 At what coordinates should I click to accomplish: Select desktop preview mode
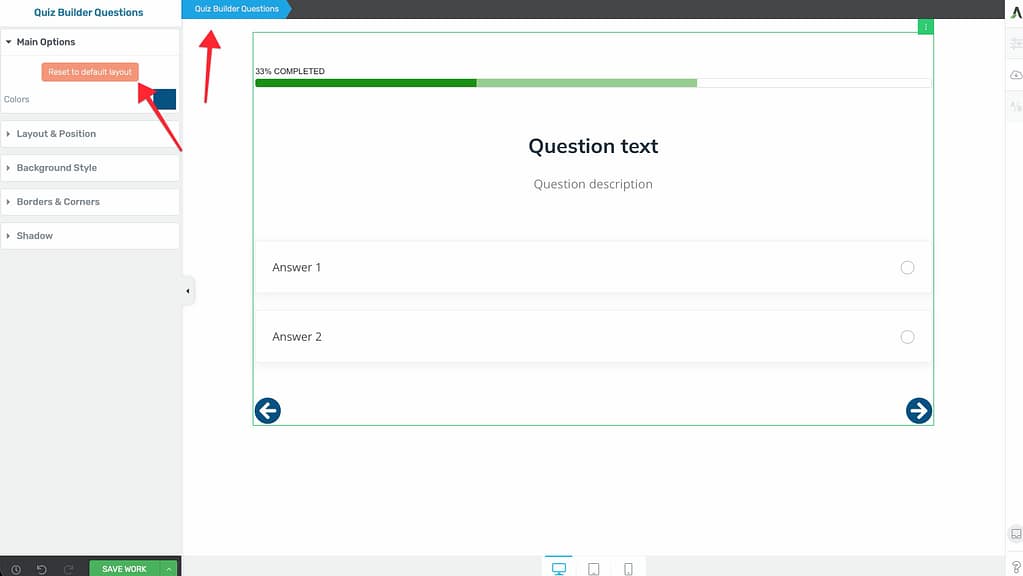[x=558, y=569]
